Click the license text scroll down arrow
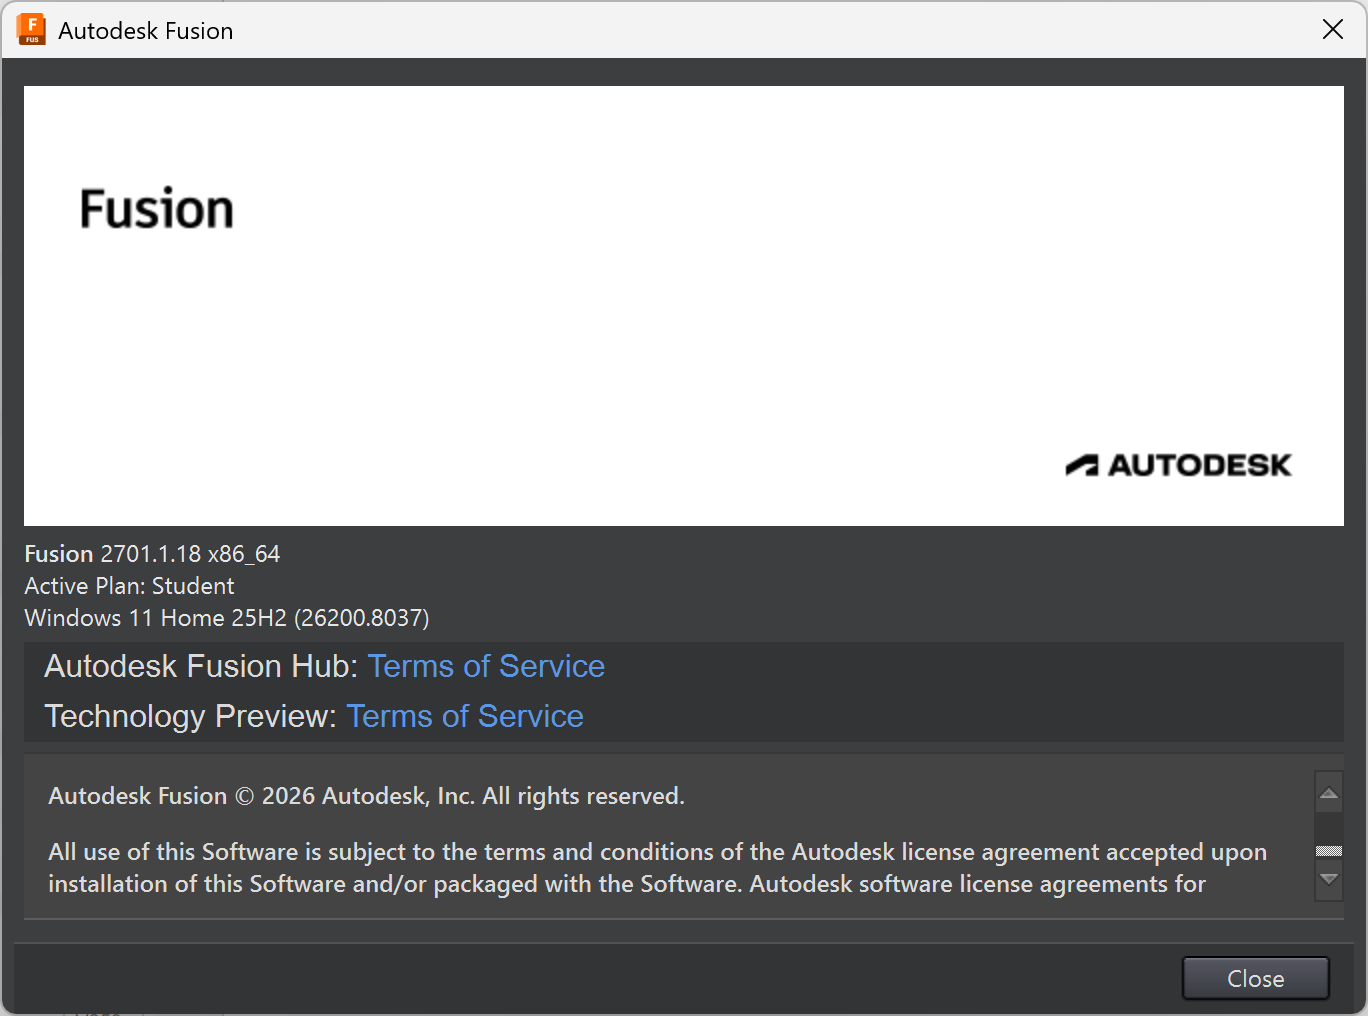The image size is (1368, 1016). click(1328, 880)
